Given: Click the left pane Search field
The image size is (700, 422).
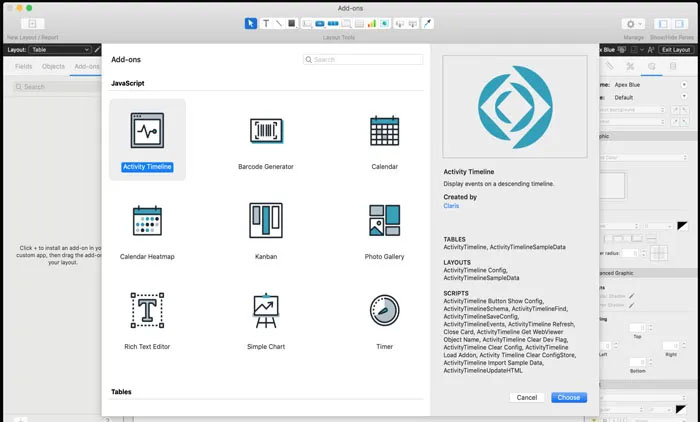Looking at the screenshot, I should click(57, 87).
